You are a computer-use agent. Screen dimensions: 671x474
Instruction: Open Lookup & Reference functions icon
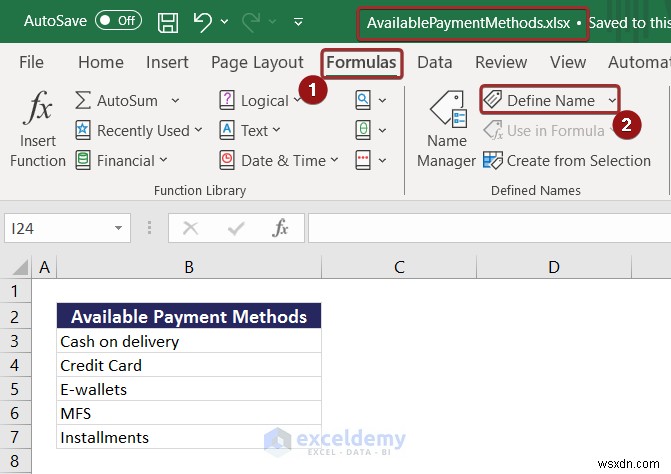[363, 100]
